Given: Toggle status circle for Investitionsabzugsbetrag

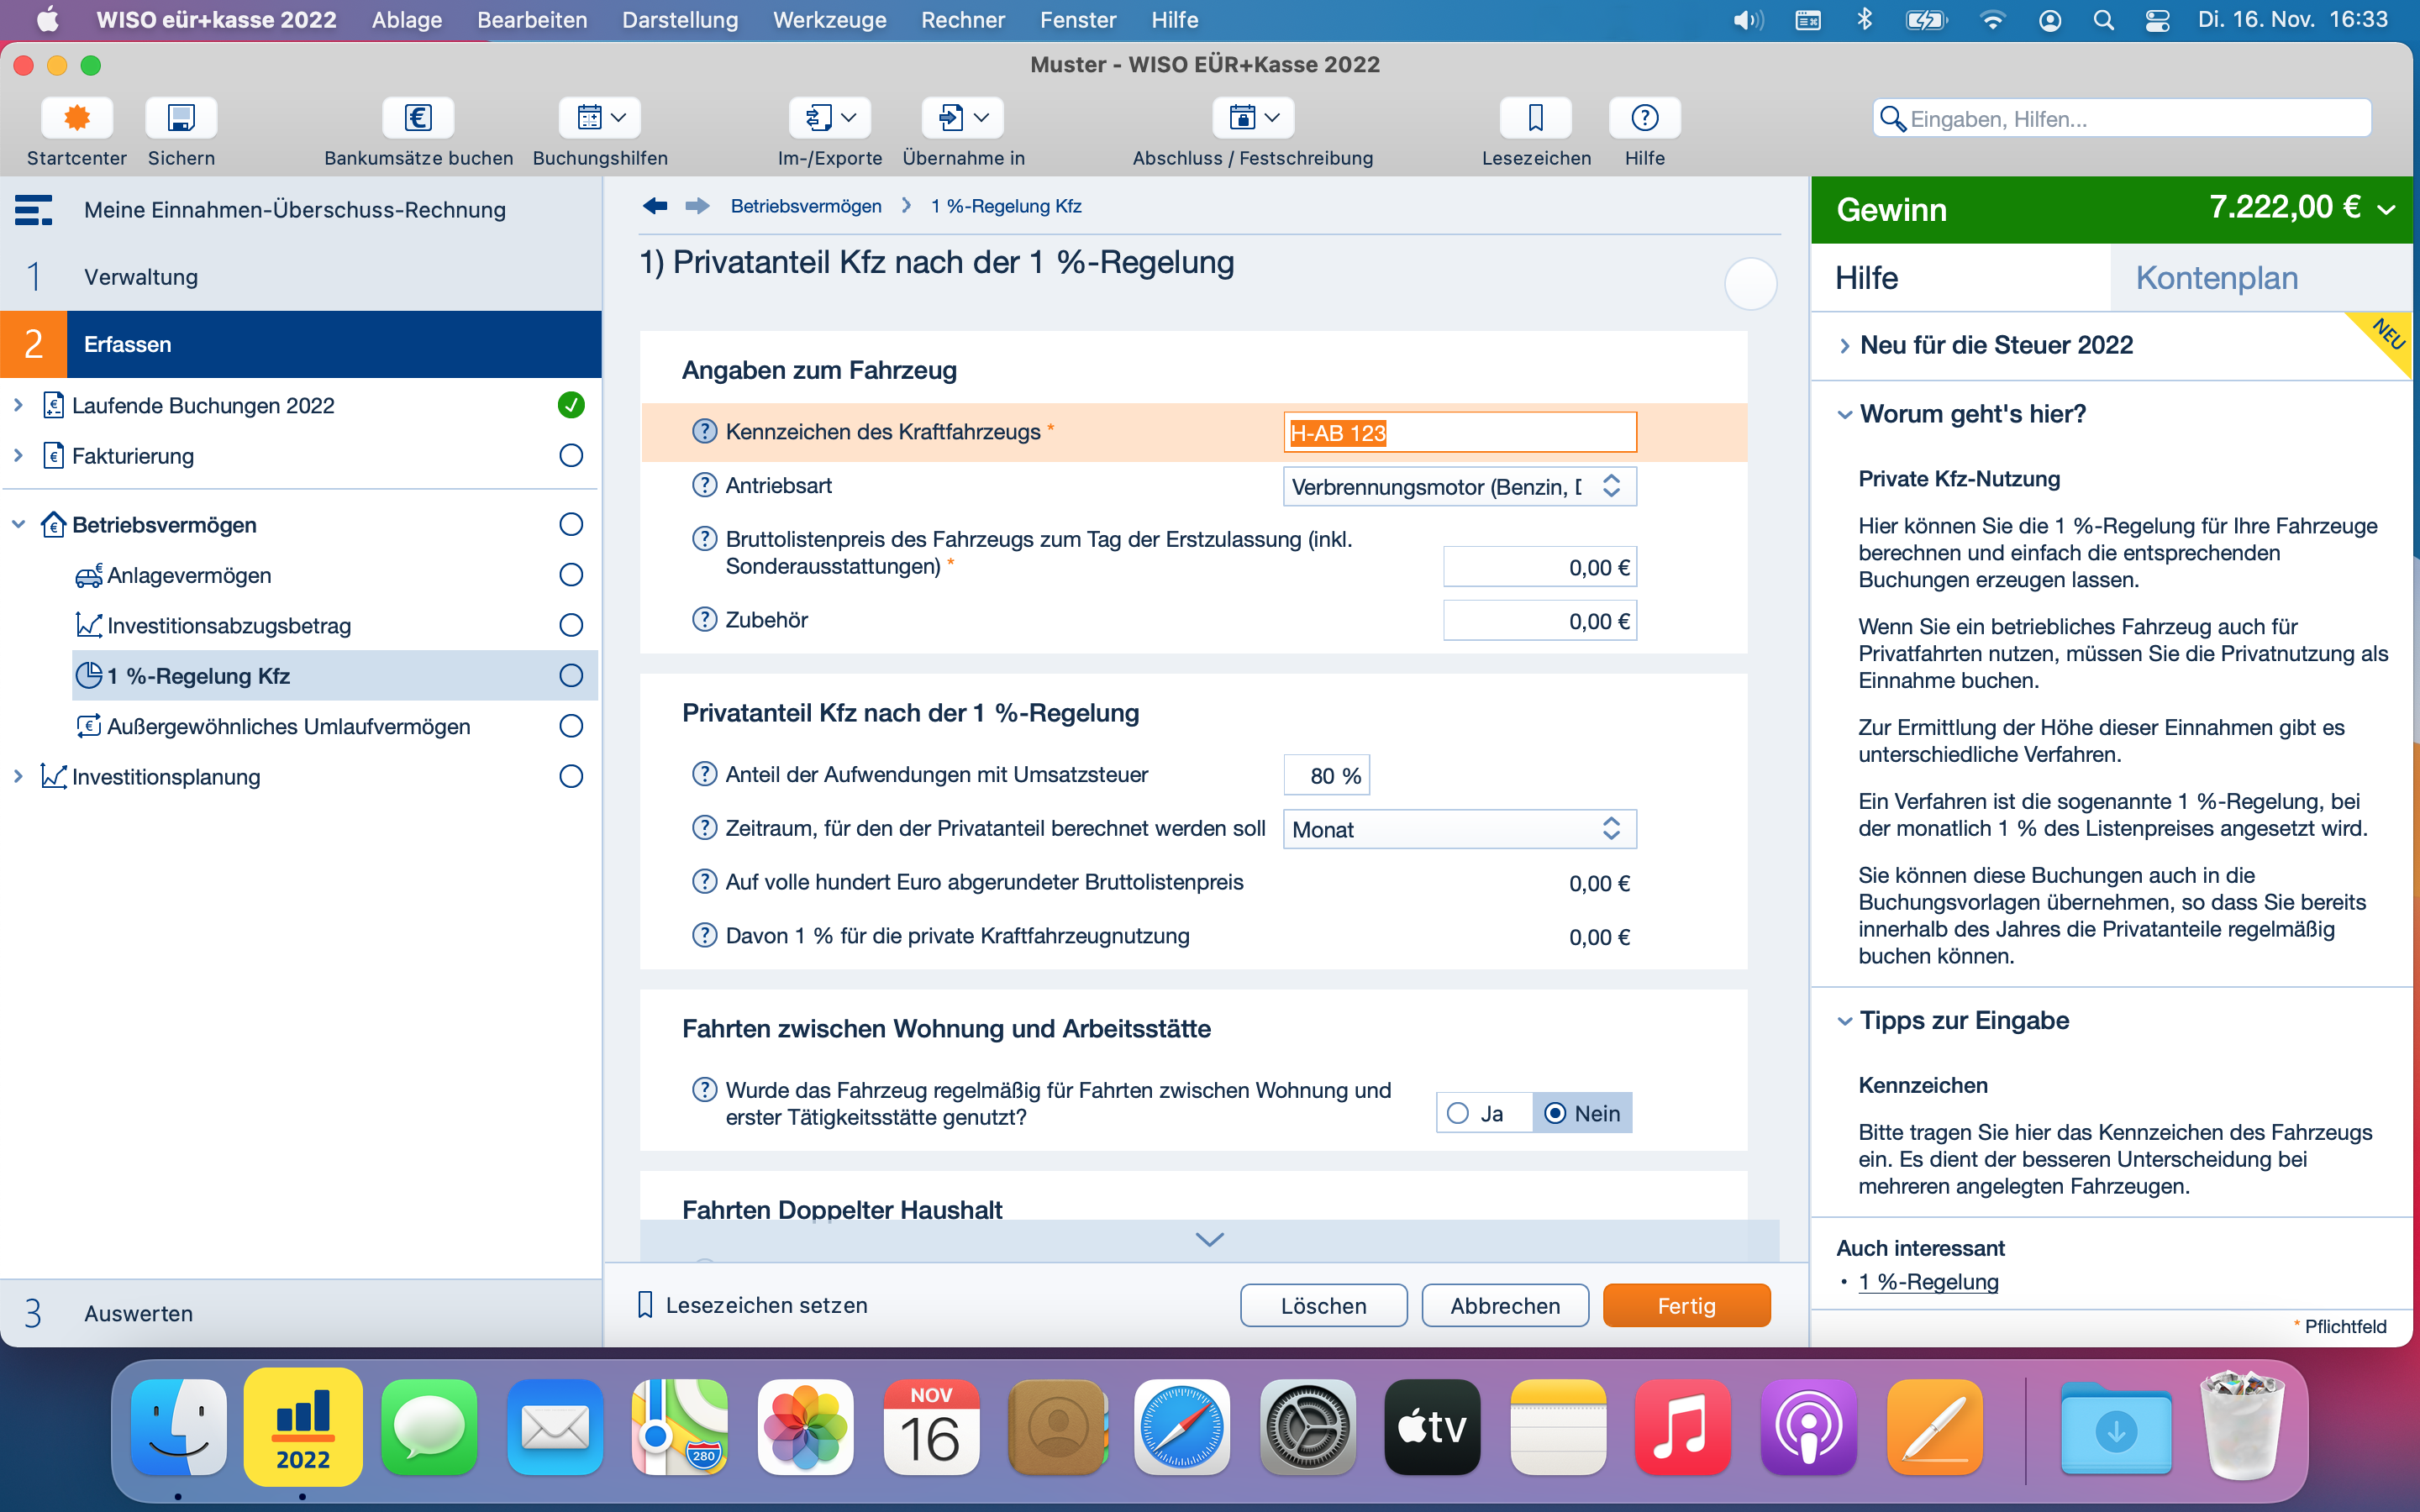Looking at the screenshot, I should click(x=571, y=626).
